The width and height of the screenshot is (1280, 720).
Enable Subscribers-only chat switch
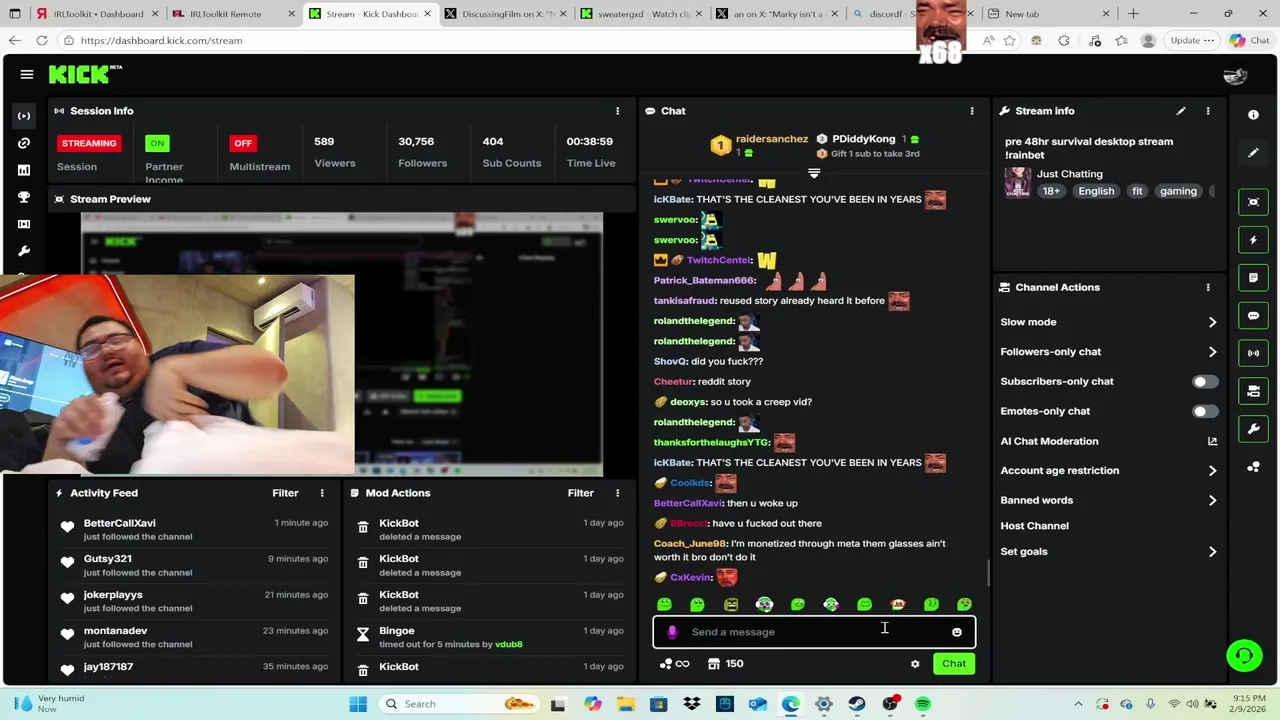(x=1205, y=382)
